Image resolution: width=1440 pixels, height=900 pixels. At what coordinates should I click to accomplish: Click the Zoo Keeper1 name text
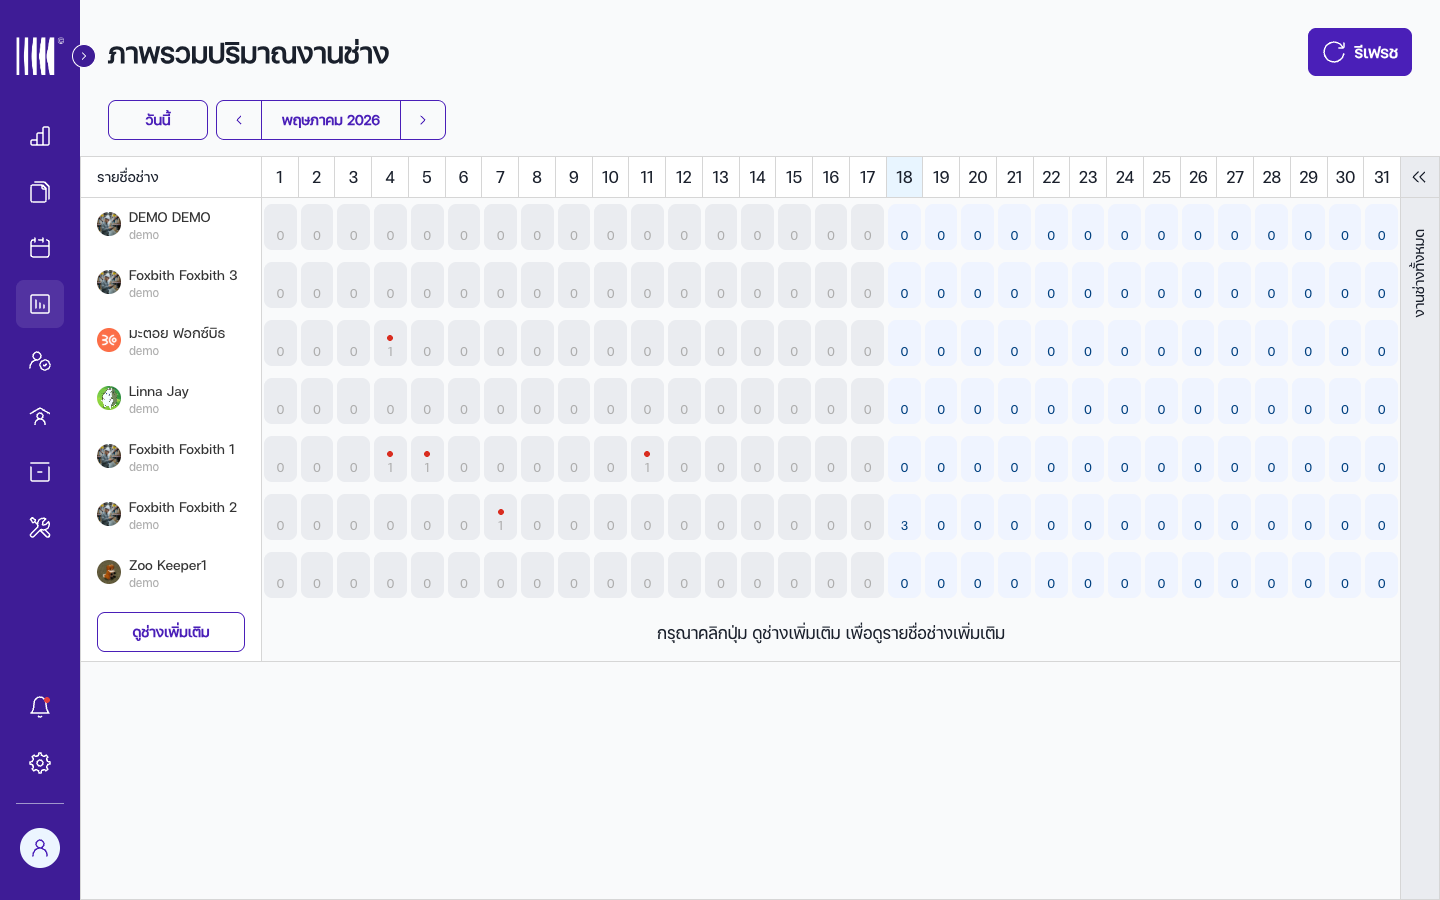pos(168,565)
